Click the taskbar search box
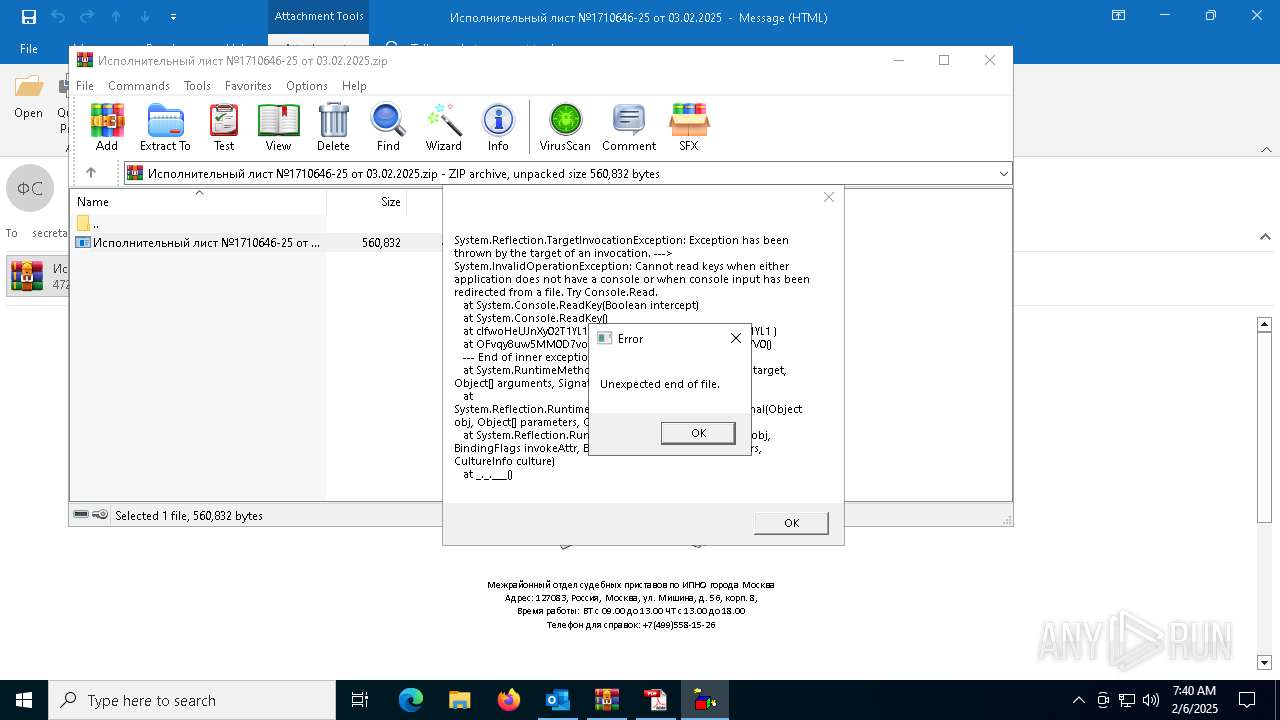The height and width of the screenshot is (720, 1280). coord(192,700)
